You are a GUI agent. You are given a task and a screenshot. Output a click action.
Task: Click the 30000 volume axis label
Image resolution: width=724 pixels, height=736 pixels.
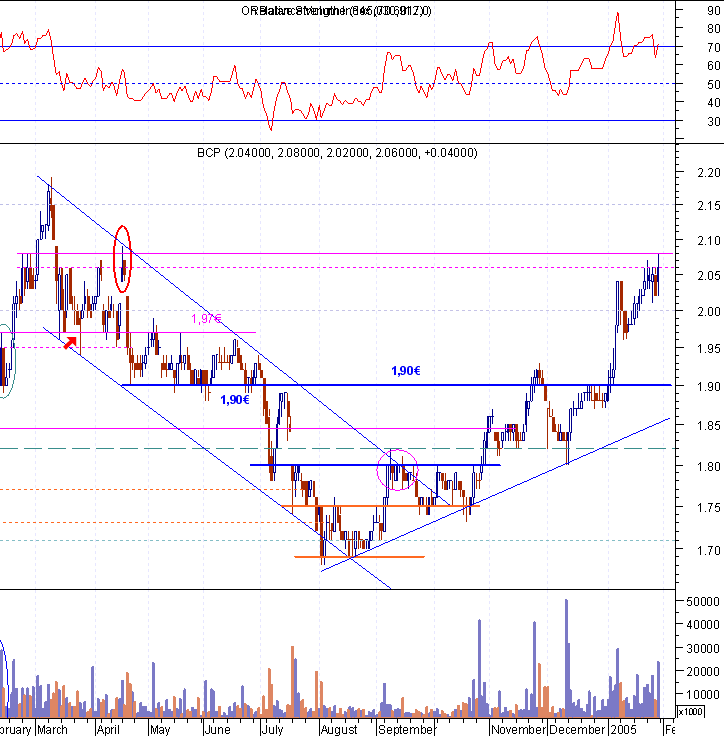pos(703,649)
